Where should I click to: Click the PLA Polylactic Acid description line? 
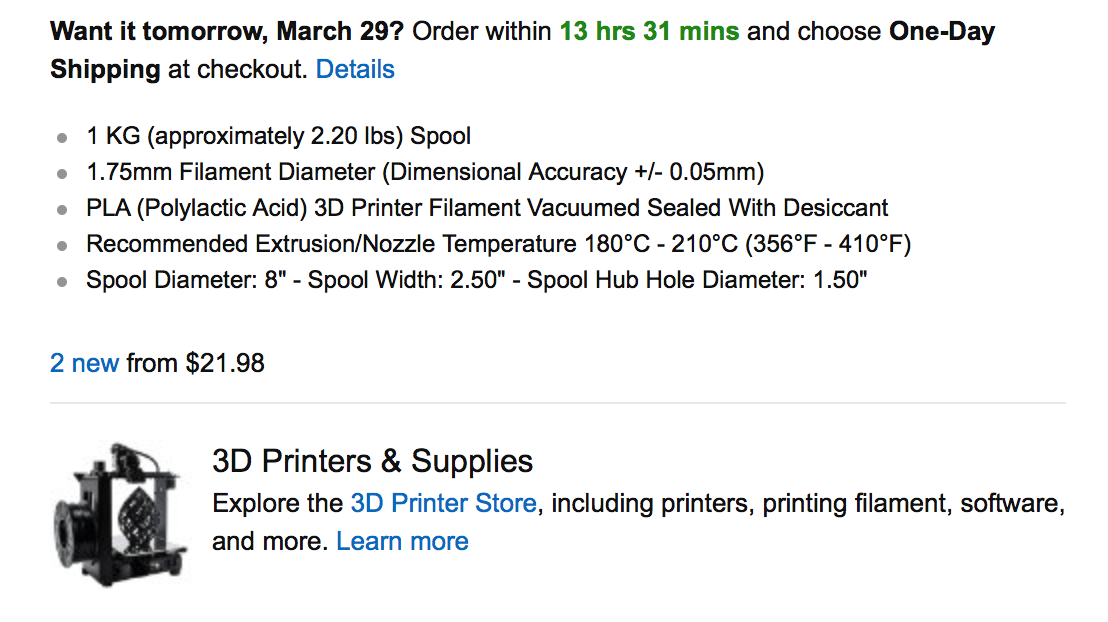(x=487, y=208)
